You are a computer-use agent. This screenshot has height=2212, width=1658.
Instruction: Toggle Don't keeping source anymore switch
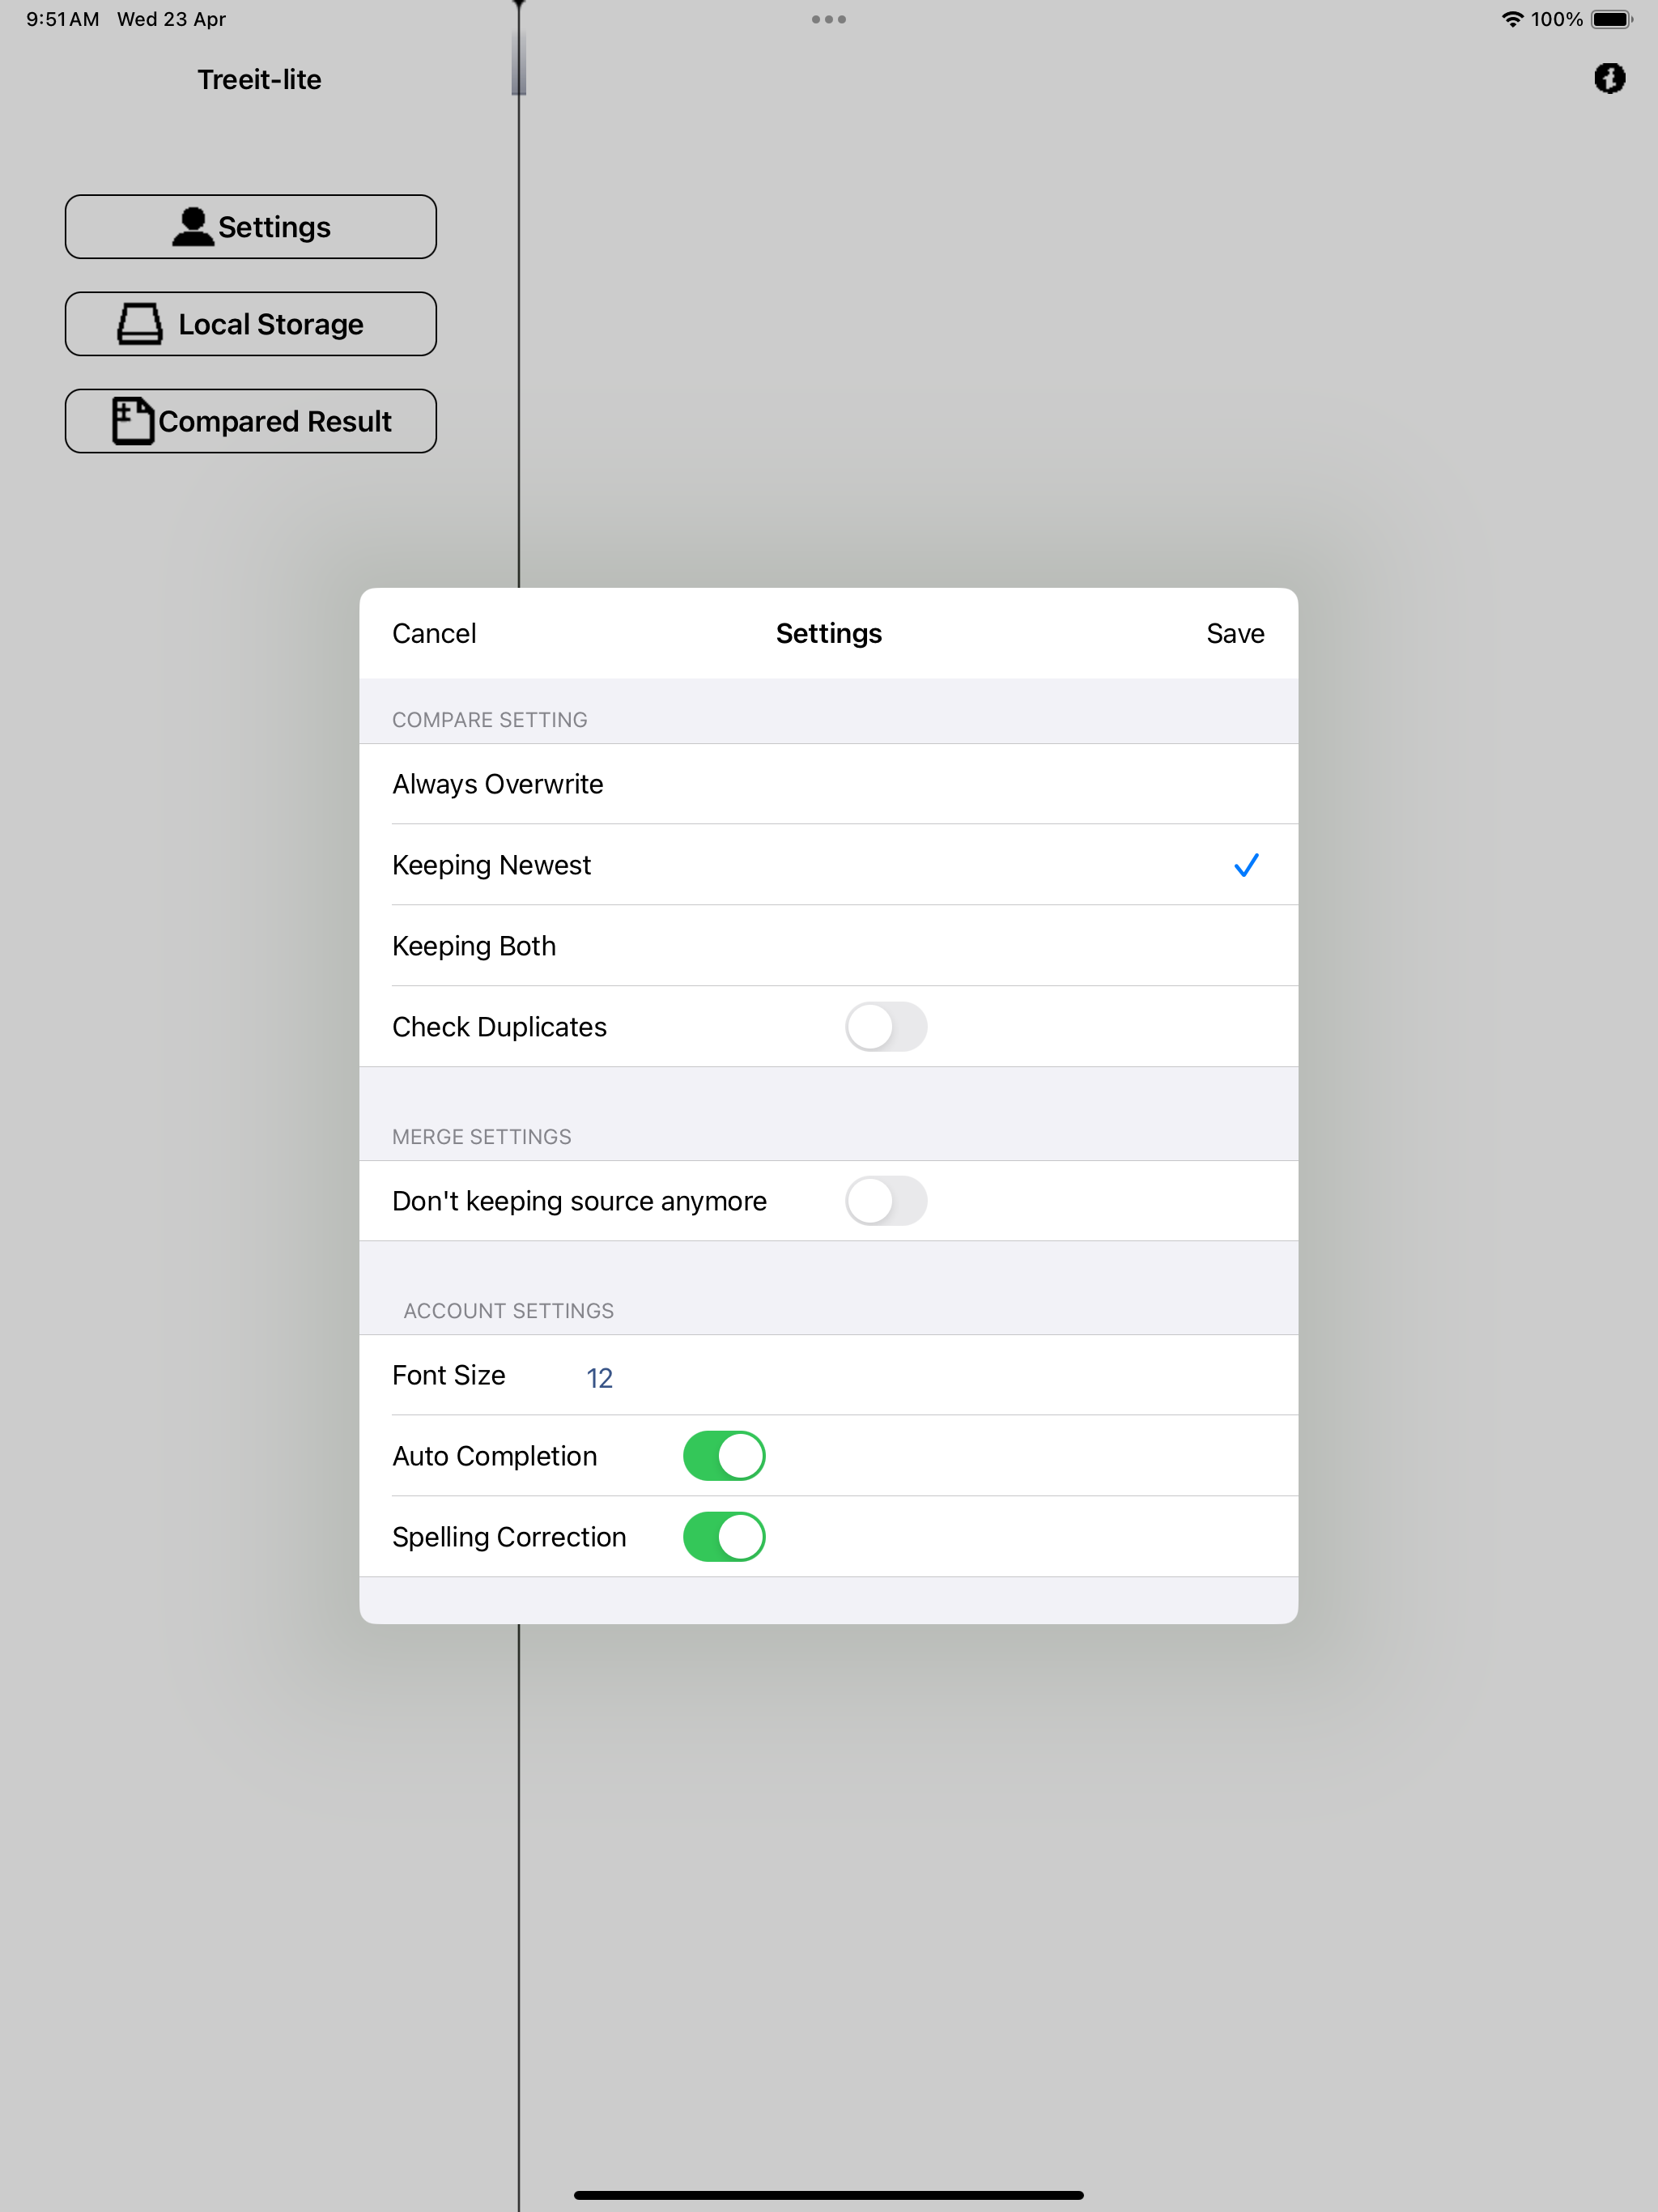click(886, 1201)
